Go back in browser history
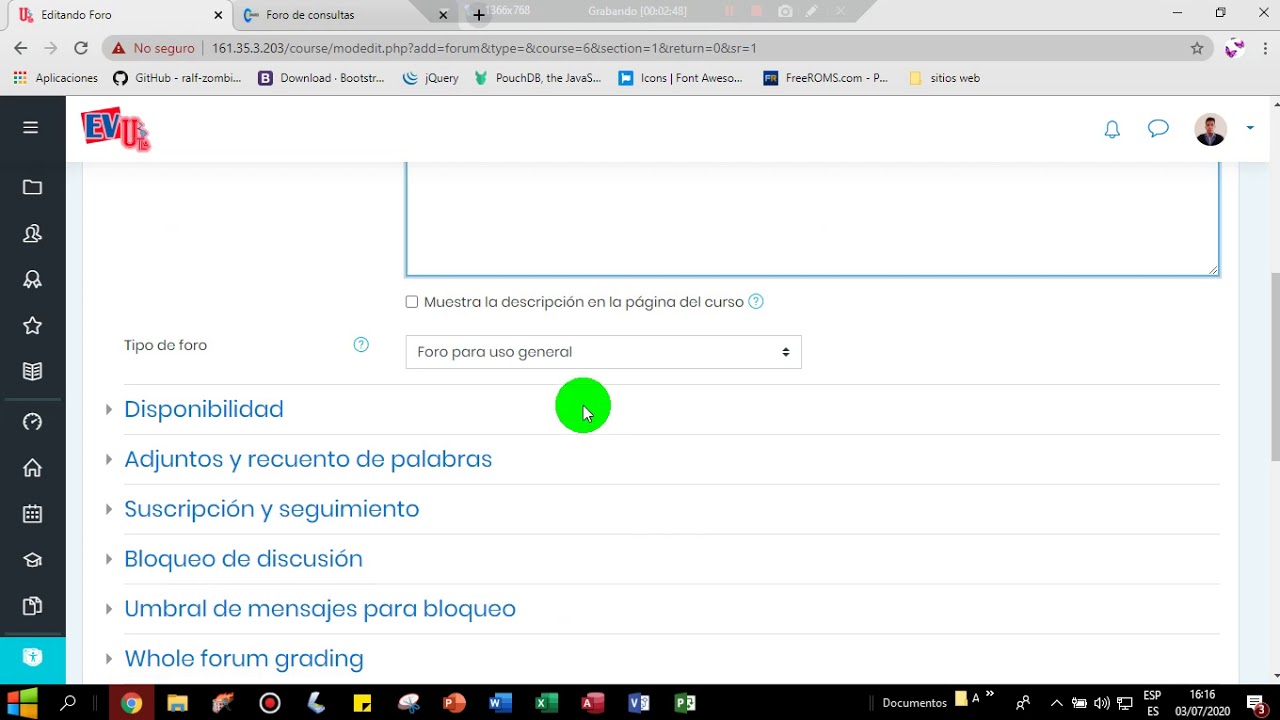Viewport: 1280px width, 720px height. pos(21,48)
